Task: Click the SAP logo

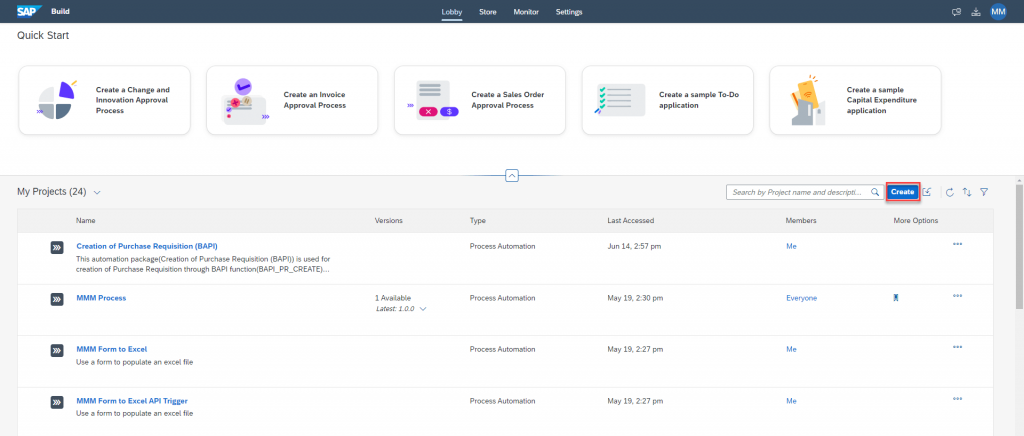Action: click(29, 11)
